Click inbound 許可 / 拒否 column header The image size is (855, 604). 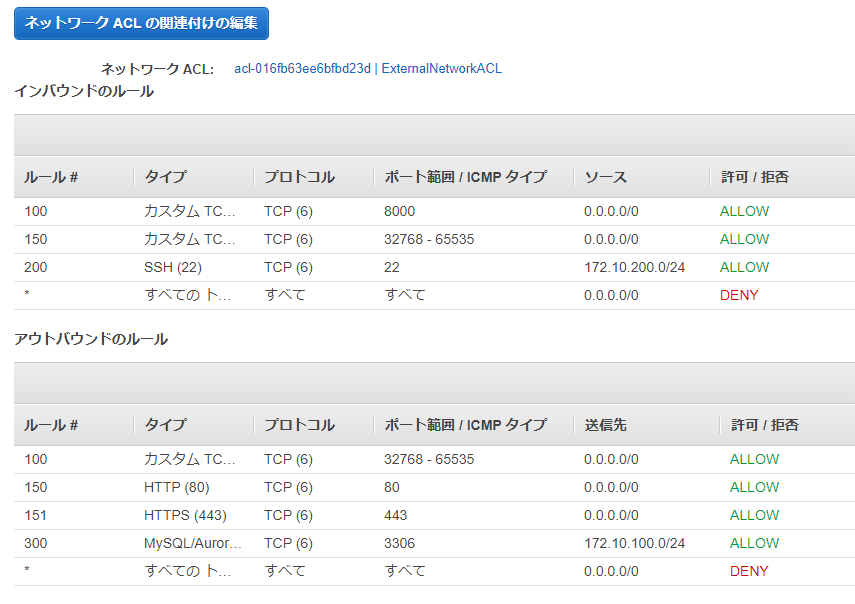755,177
